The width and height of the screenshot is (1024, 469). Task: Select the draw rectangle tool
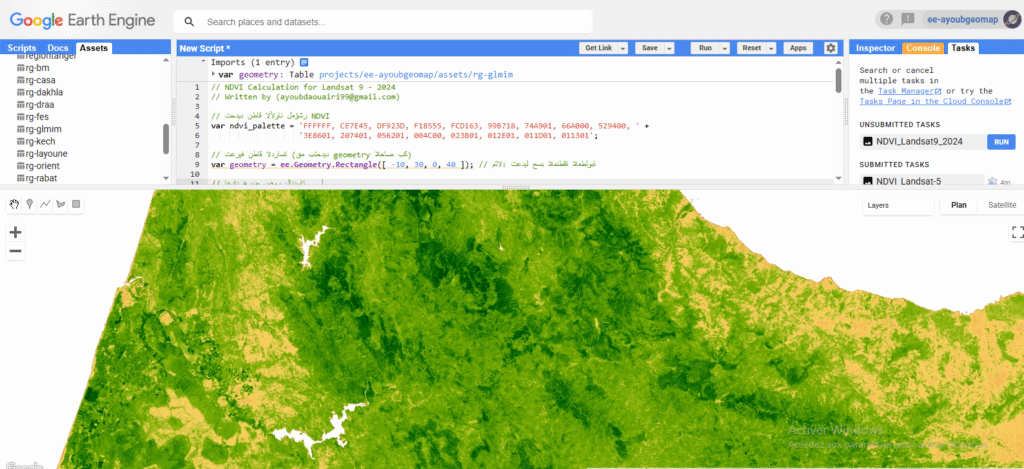[x=76, y=204]
